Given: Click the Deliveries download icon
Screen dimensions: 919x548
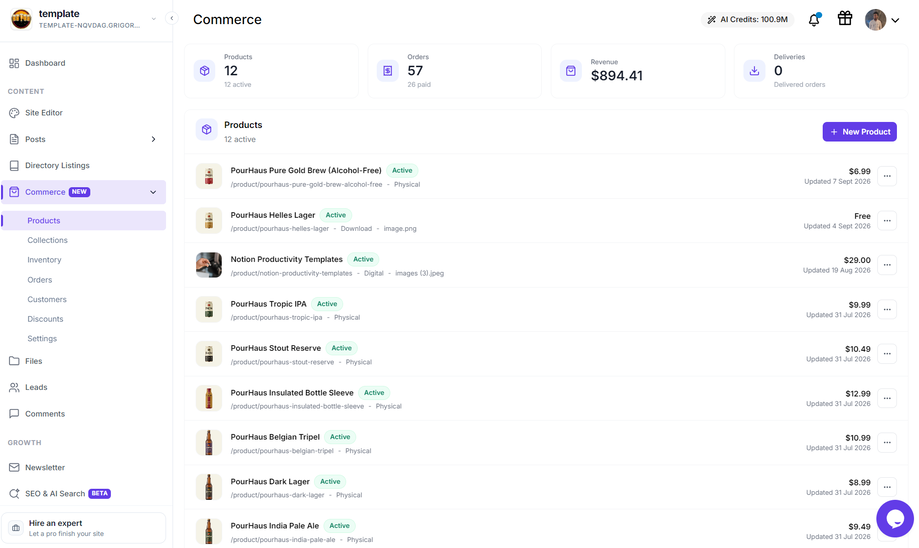Looking at the screenshot, I should point(754,71).
